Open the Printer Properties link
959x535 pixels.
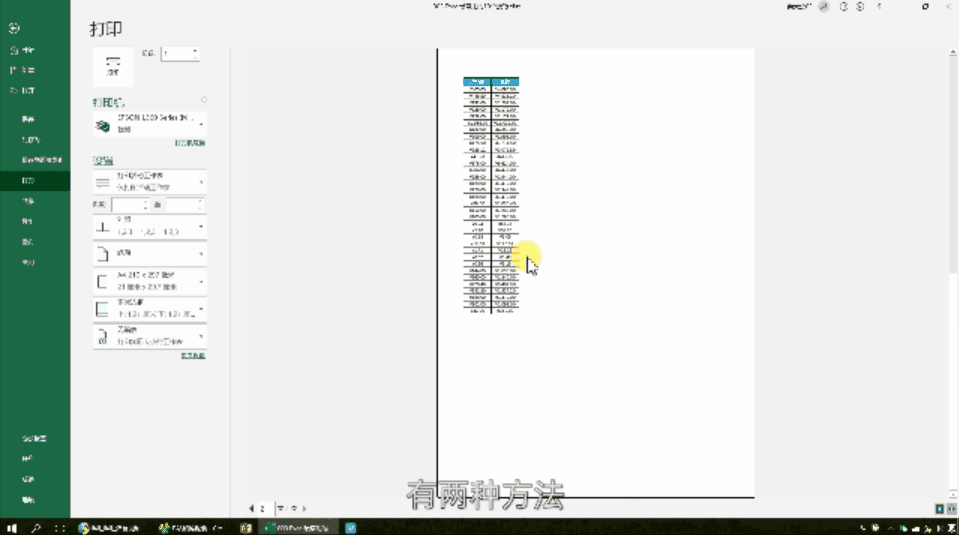[x=190, y=143]
